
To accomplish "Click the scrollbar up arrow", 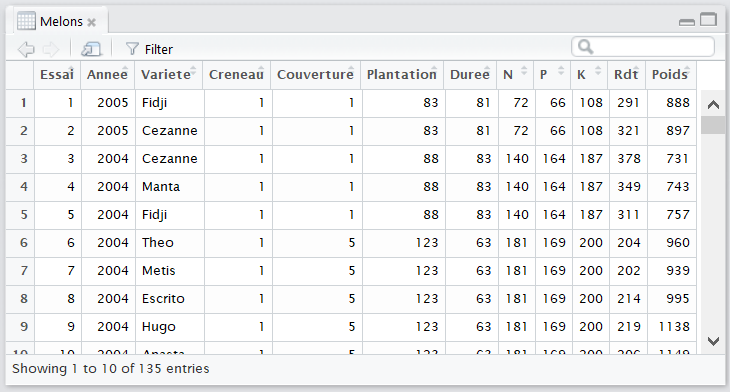I will tap(713, 105).
